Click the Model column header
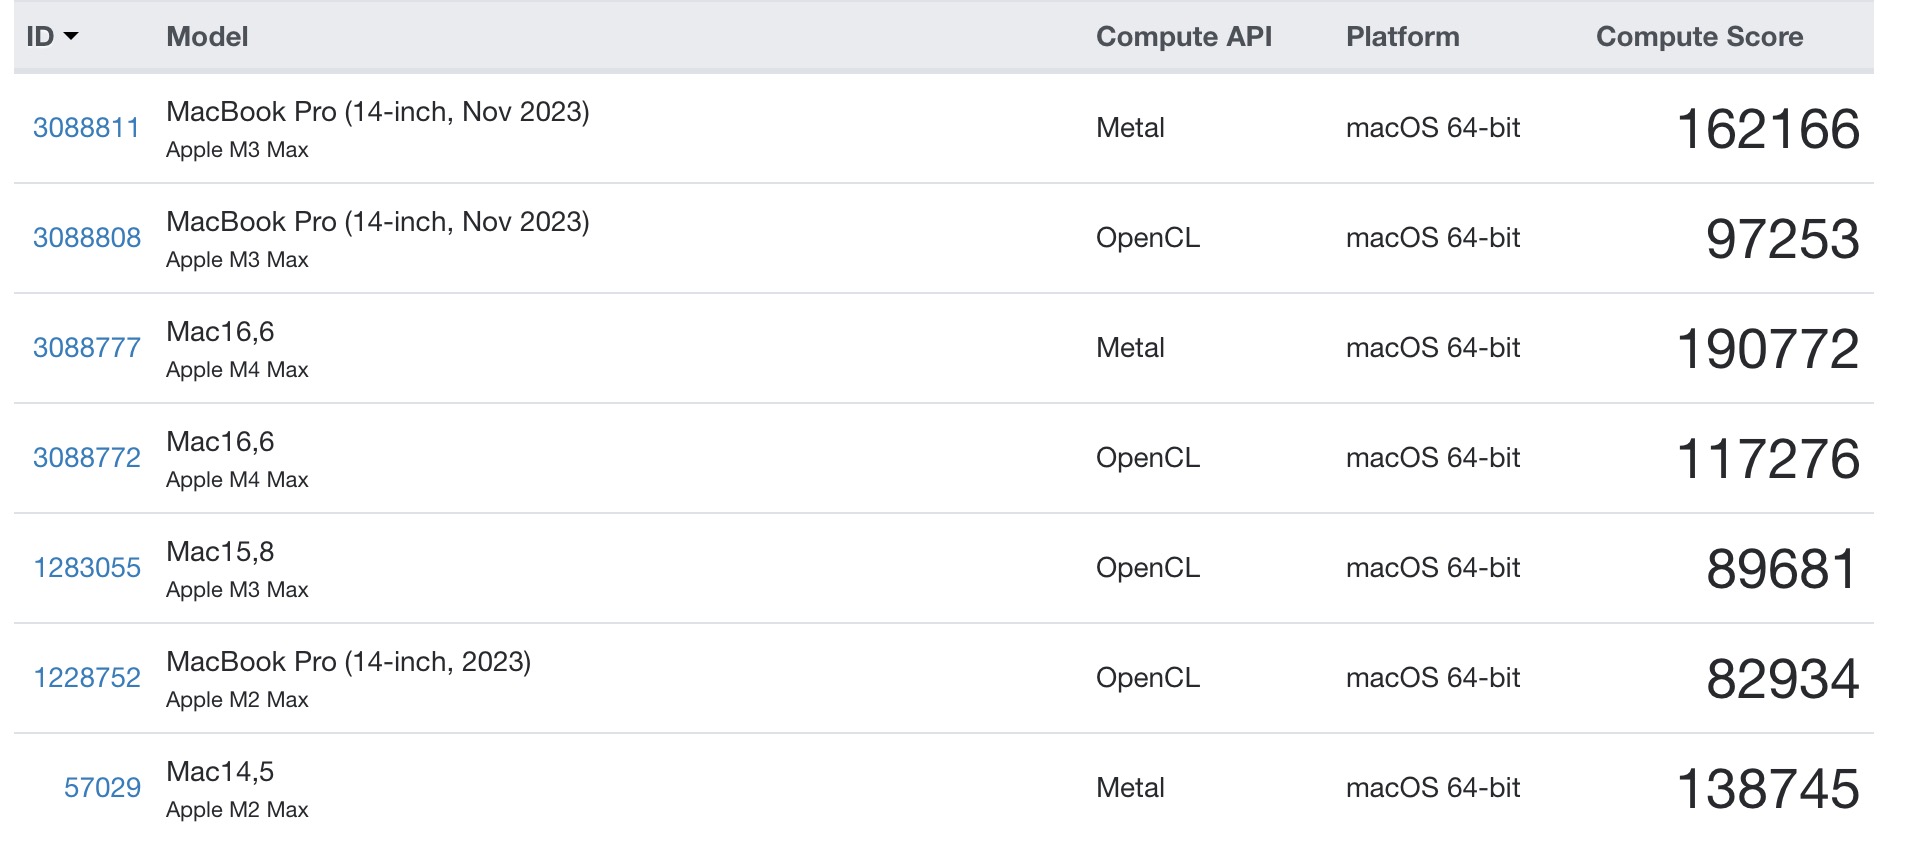 (x=207, y=37)
